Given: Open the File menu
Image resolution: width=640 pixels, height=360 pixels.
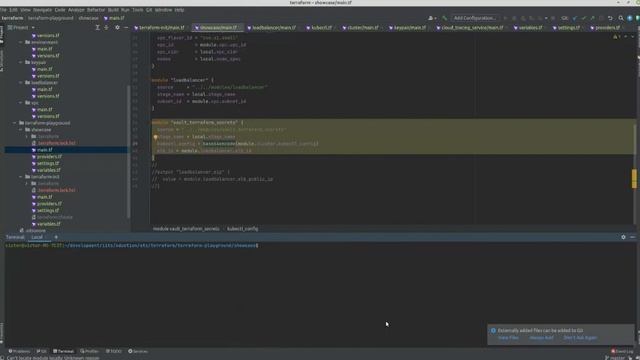Looking at the screenshot, I should point(3,10).
